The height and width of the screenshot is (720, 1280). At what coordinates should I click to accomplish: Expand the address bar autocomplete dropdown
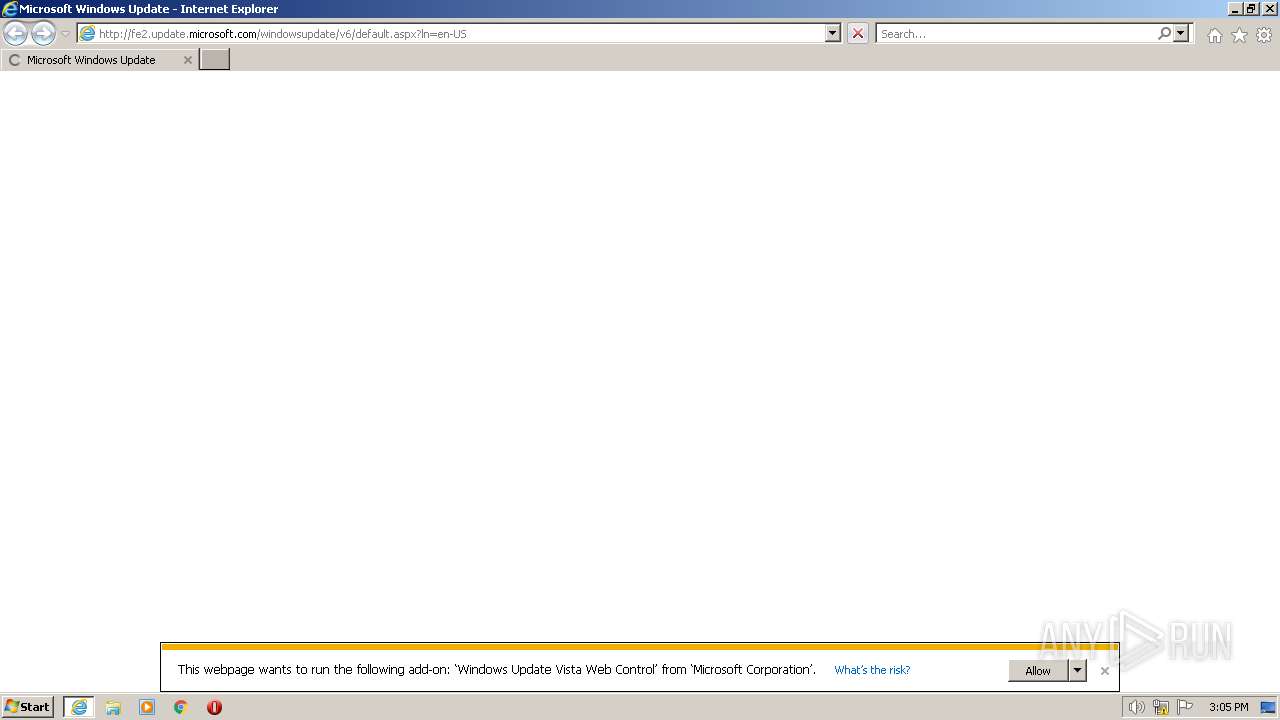tap(832, 33)
